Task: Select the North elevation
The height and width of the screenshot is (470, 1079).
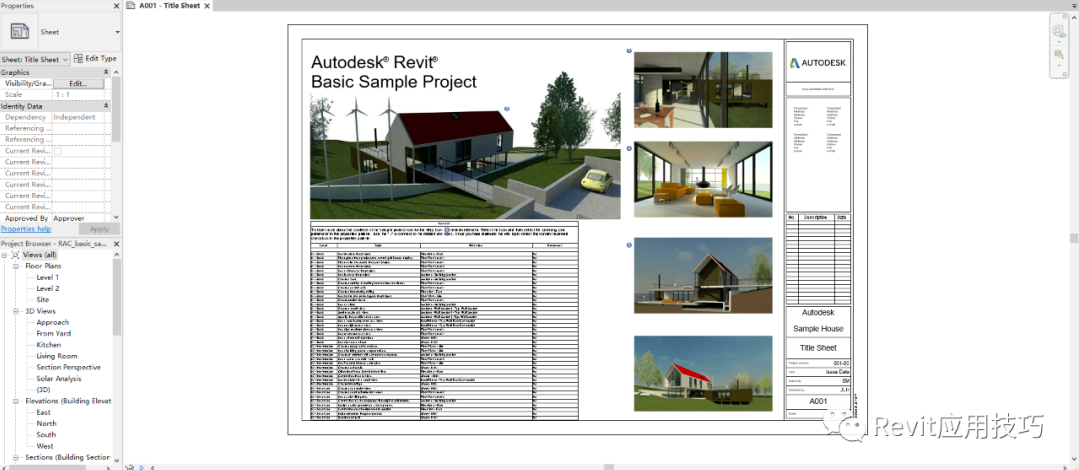Action: coord(46,423)
